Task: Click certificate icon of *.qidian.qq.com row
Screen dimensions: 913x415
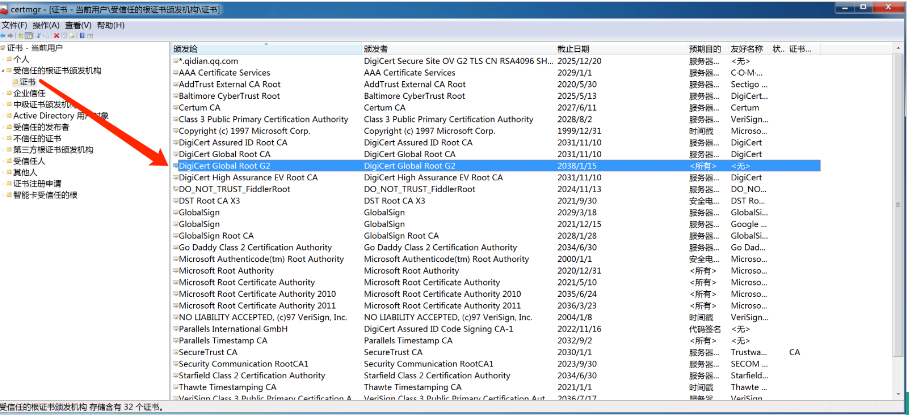Action: [x=175, y=61]
